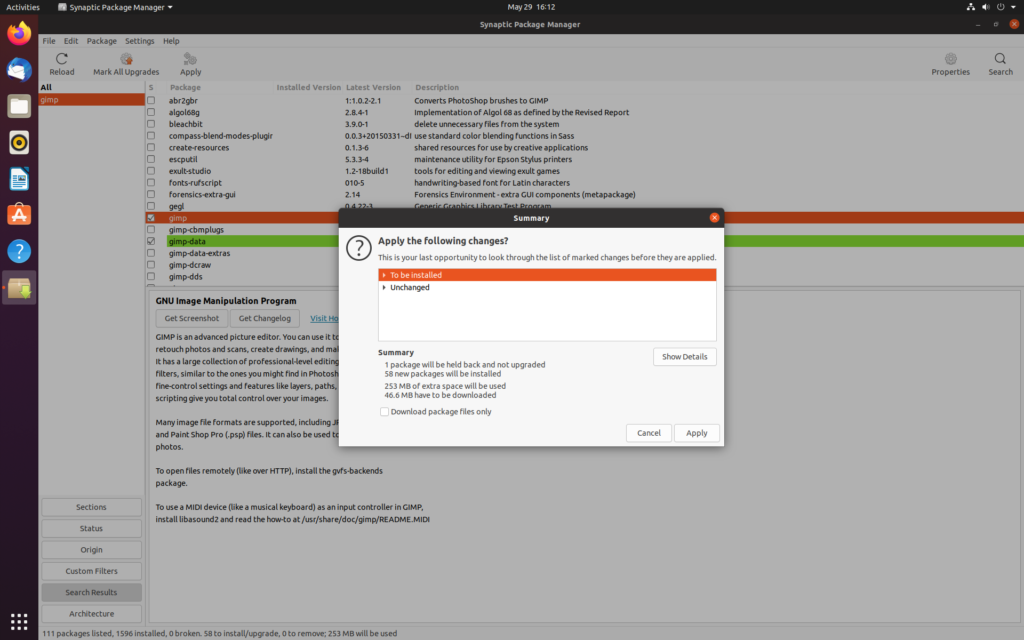Select the 'All' entry in sidebar

(91, 88)
